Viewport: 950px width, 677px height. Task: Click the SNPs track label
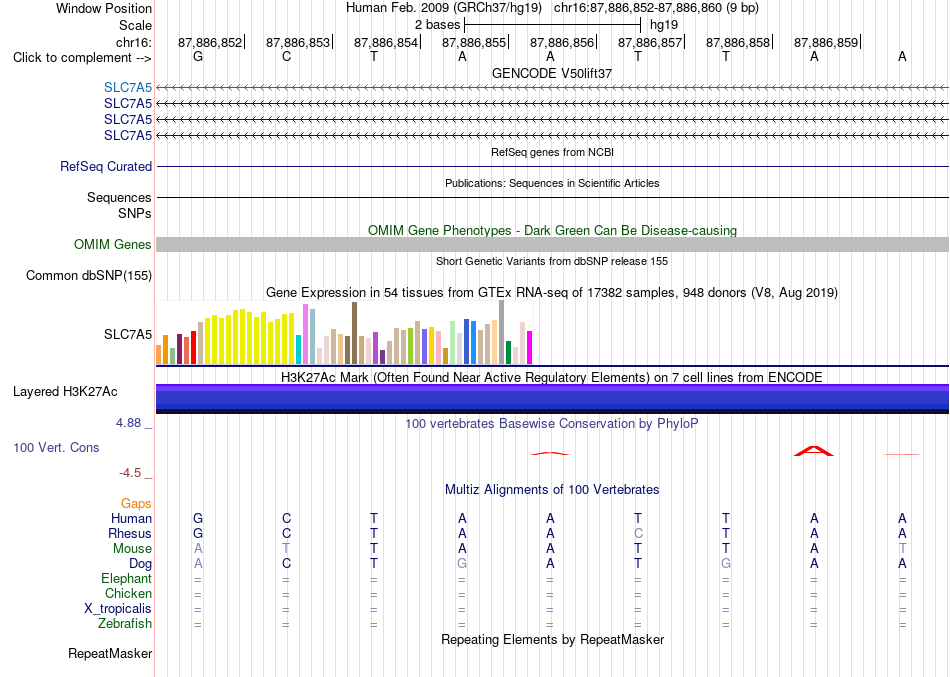click(135, 213)
